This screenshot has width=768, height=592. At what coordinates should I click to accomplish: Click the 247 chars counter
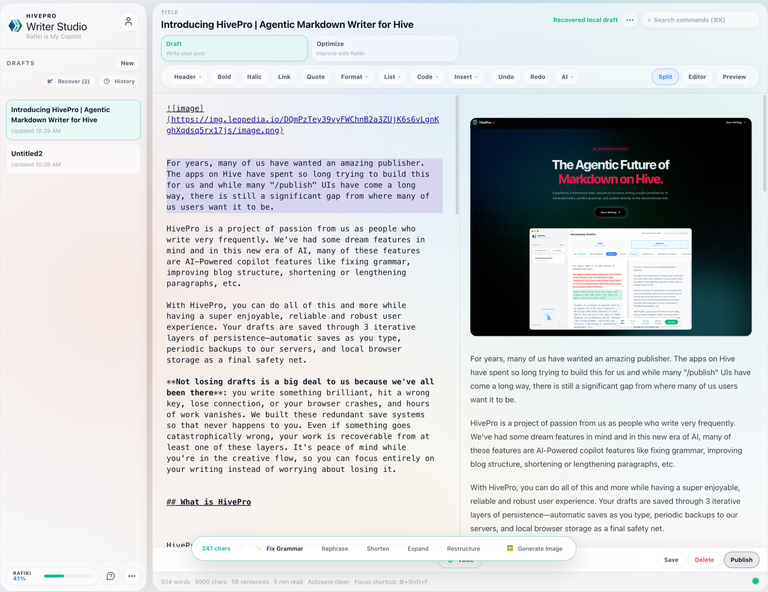tap(216, 548)
